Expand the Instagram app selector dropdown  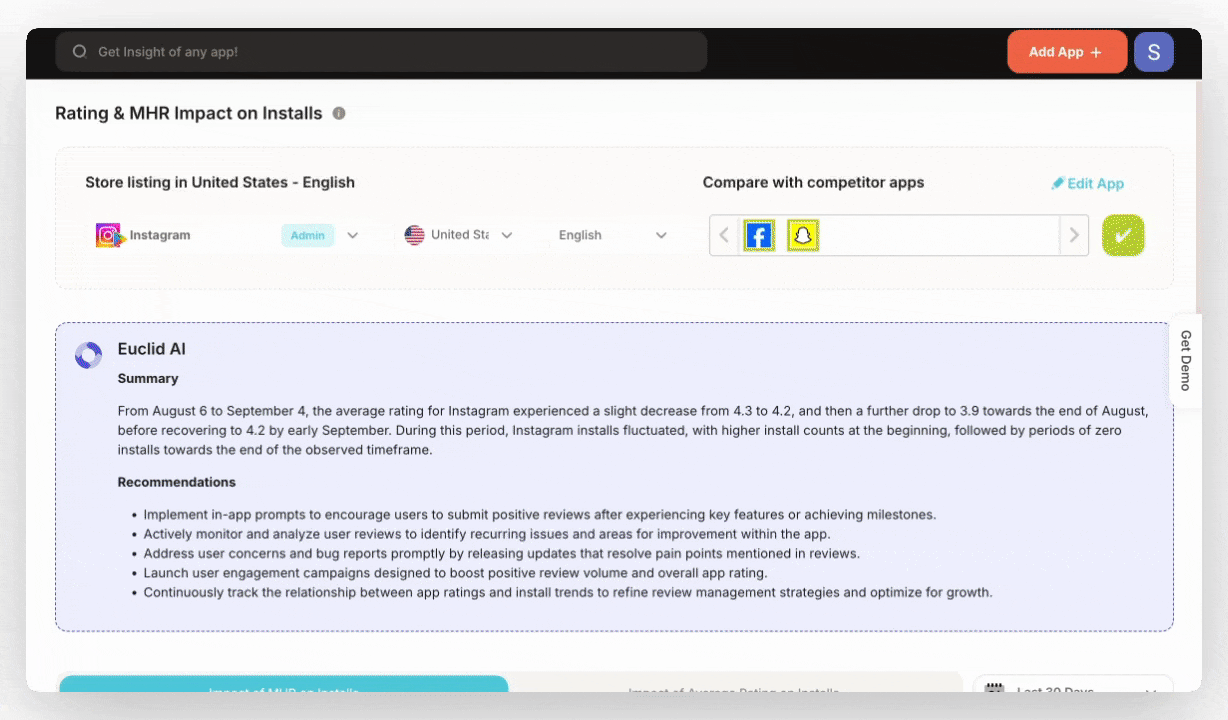pos(352,235)
